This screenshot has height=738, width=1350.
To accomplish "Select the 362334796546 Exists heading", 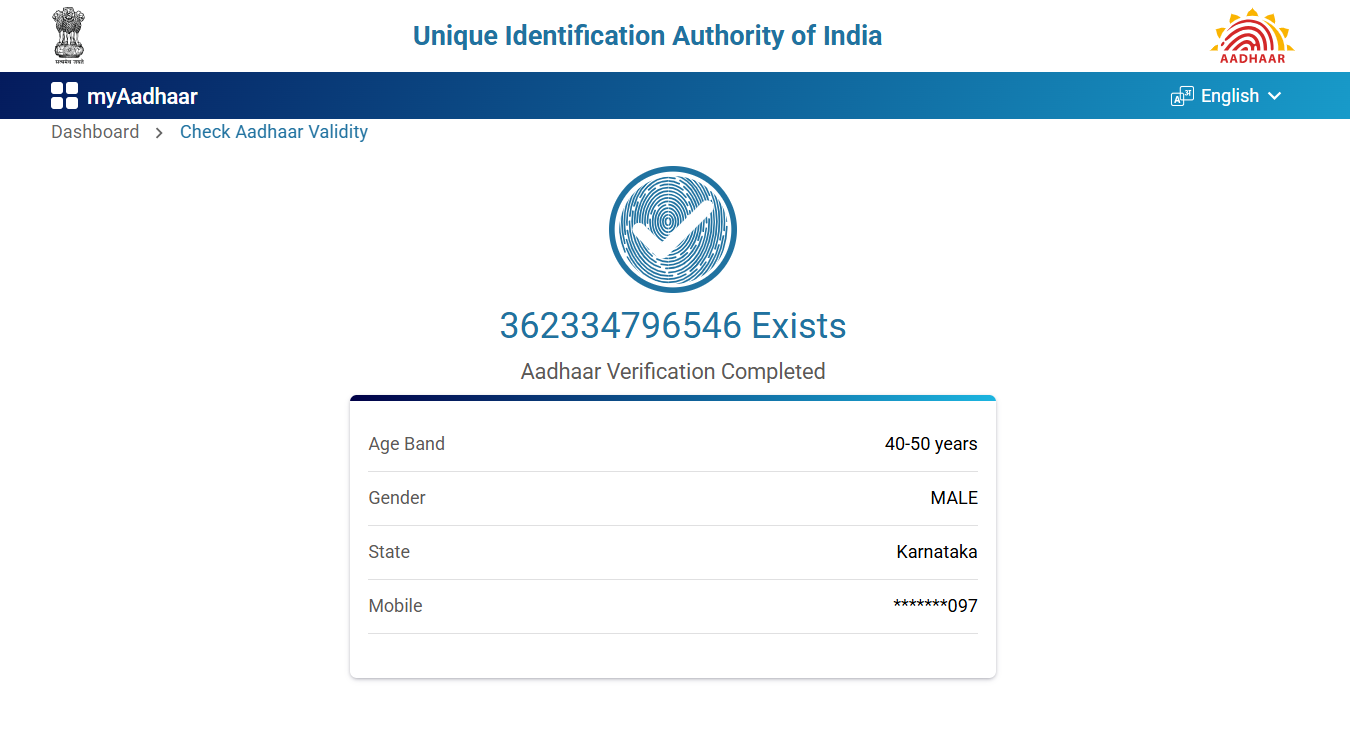I will [673, 326].
